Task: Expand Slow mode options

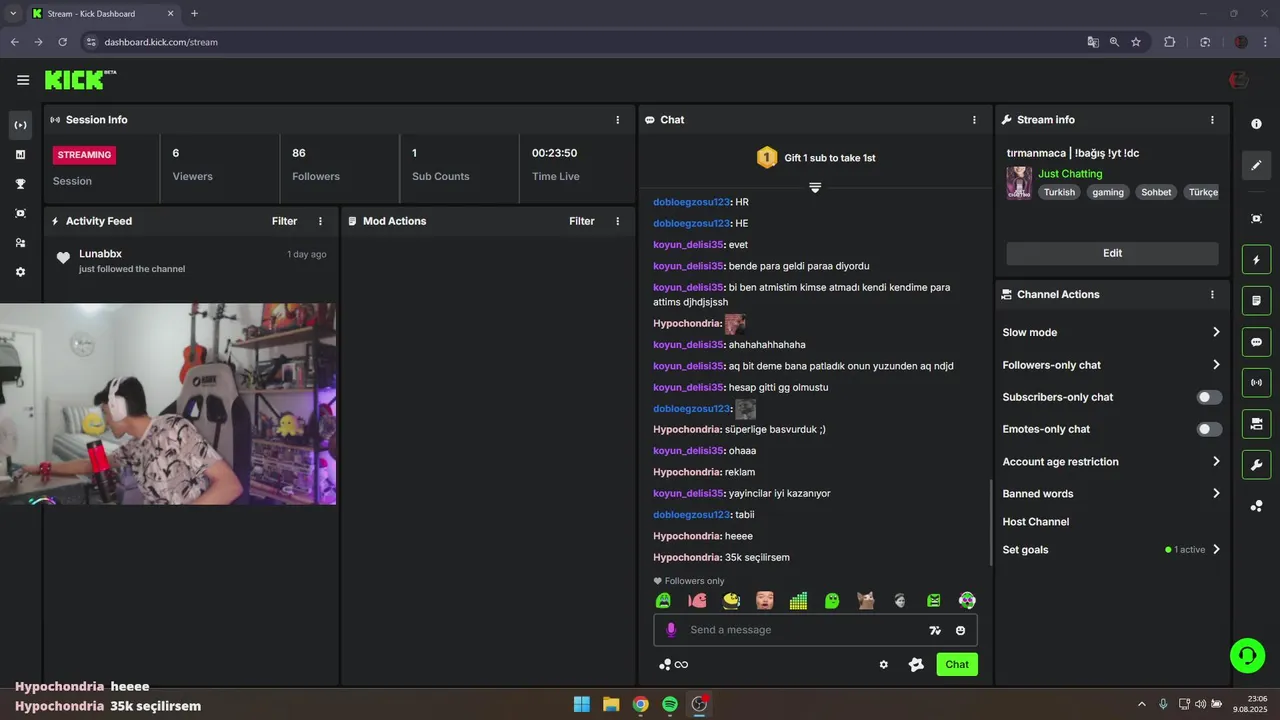Action: point(1112,332)
